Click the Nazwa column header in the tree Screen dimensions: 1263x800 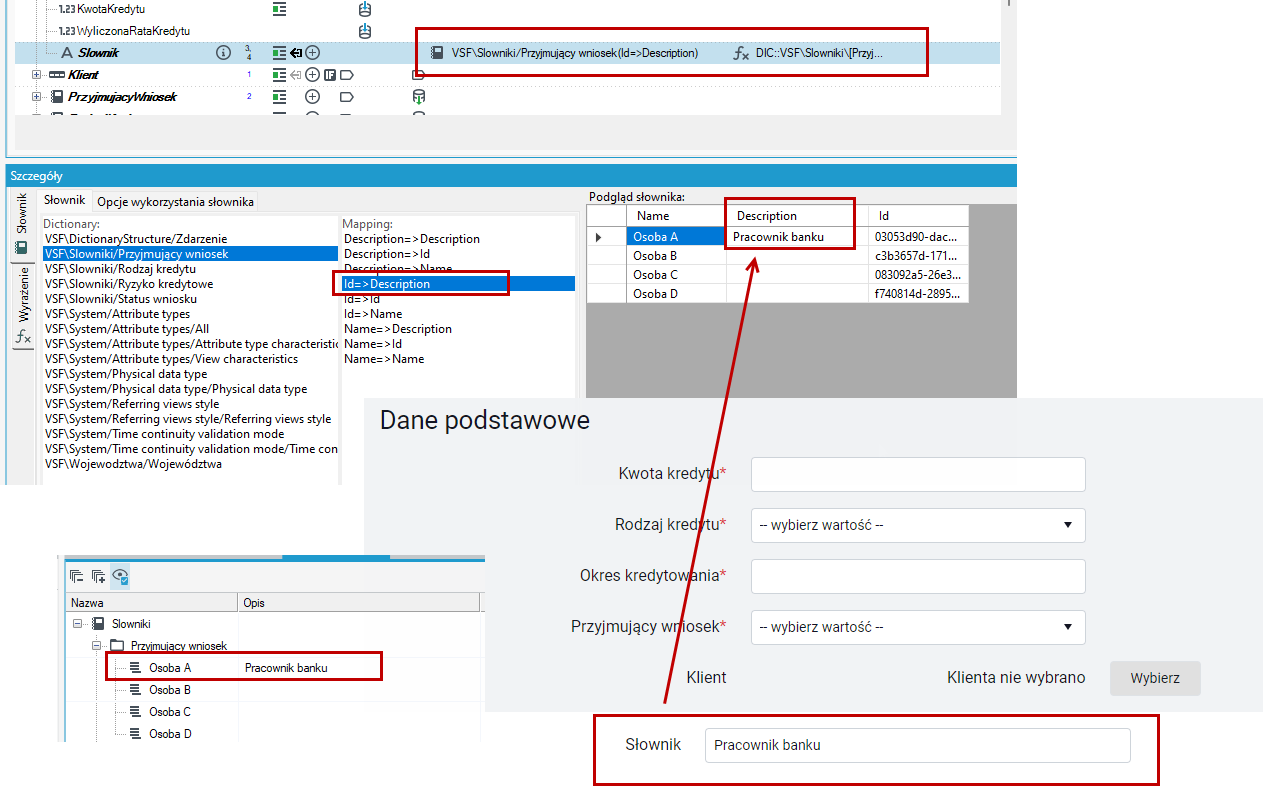tap(152, 603)
